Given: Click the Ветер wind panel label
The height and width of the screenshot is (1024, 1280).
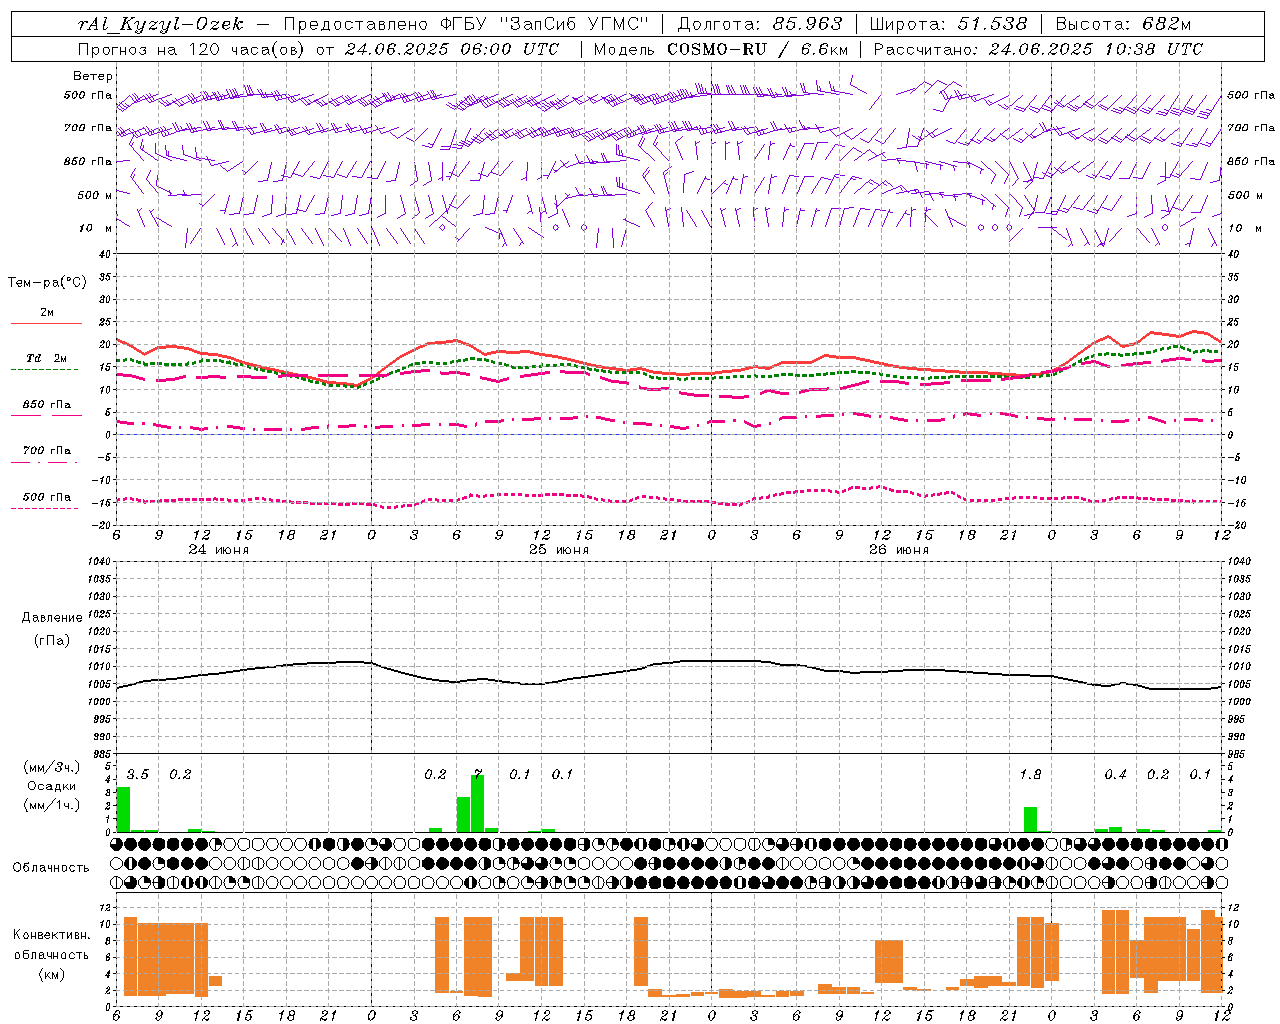Looking at the screenshot, I should click(93, 76).
